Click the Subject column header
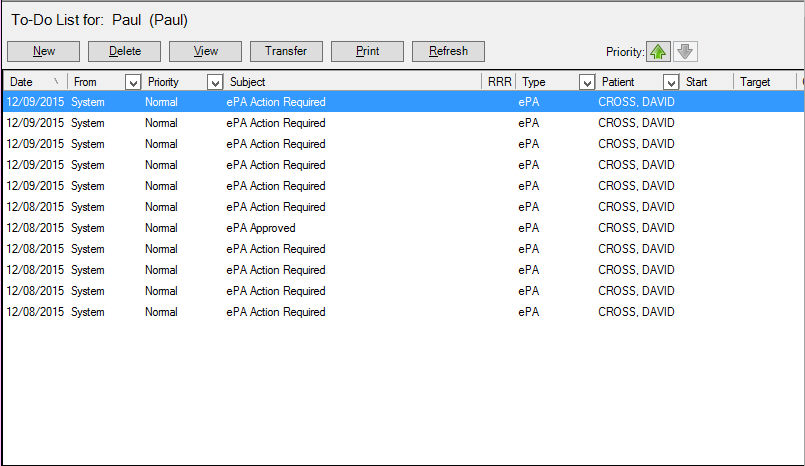 [350, 82]
